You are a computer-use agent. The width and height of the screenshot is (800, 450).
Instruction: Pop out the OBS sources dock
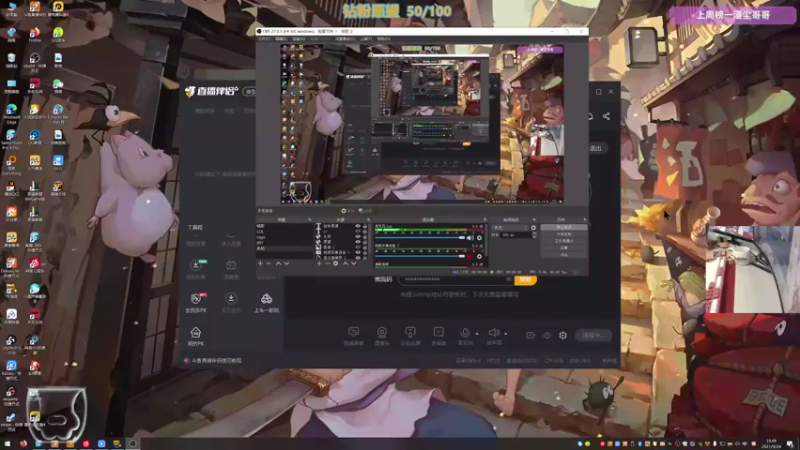368,220
